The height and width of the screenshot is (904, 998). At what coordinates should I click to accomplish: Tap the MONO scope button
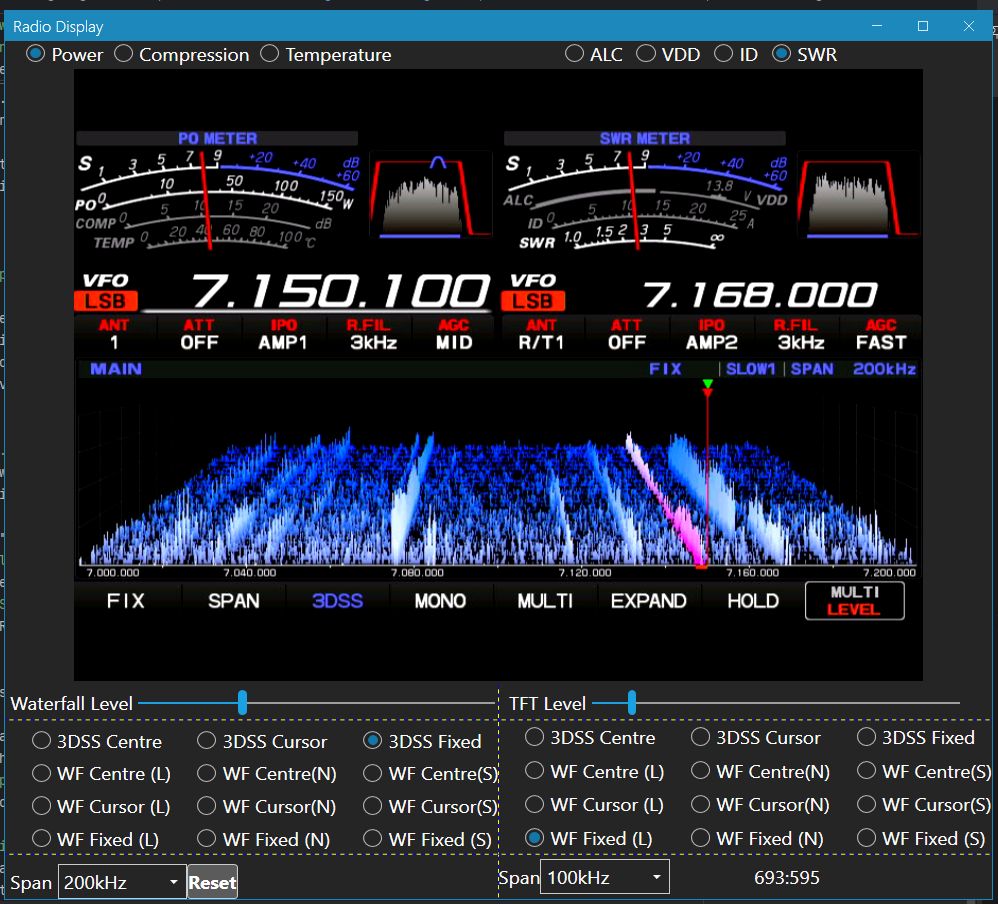coord(440,601)
